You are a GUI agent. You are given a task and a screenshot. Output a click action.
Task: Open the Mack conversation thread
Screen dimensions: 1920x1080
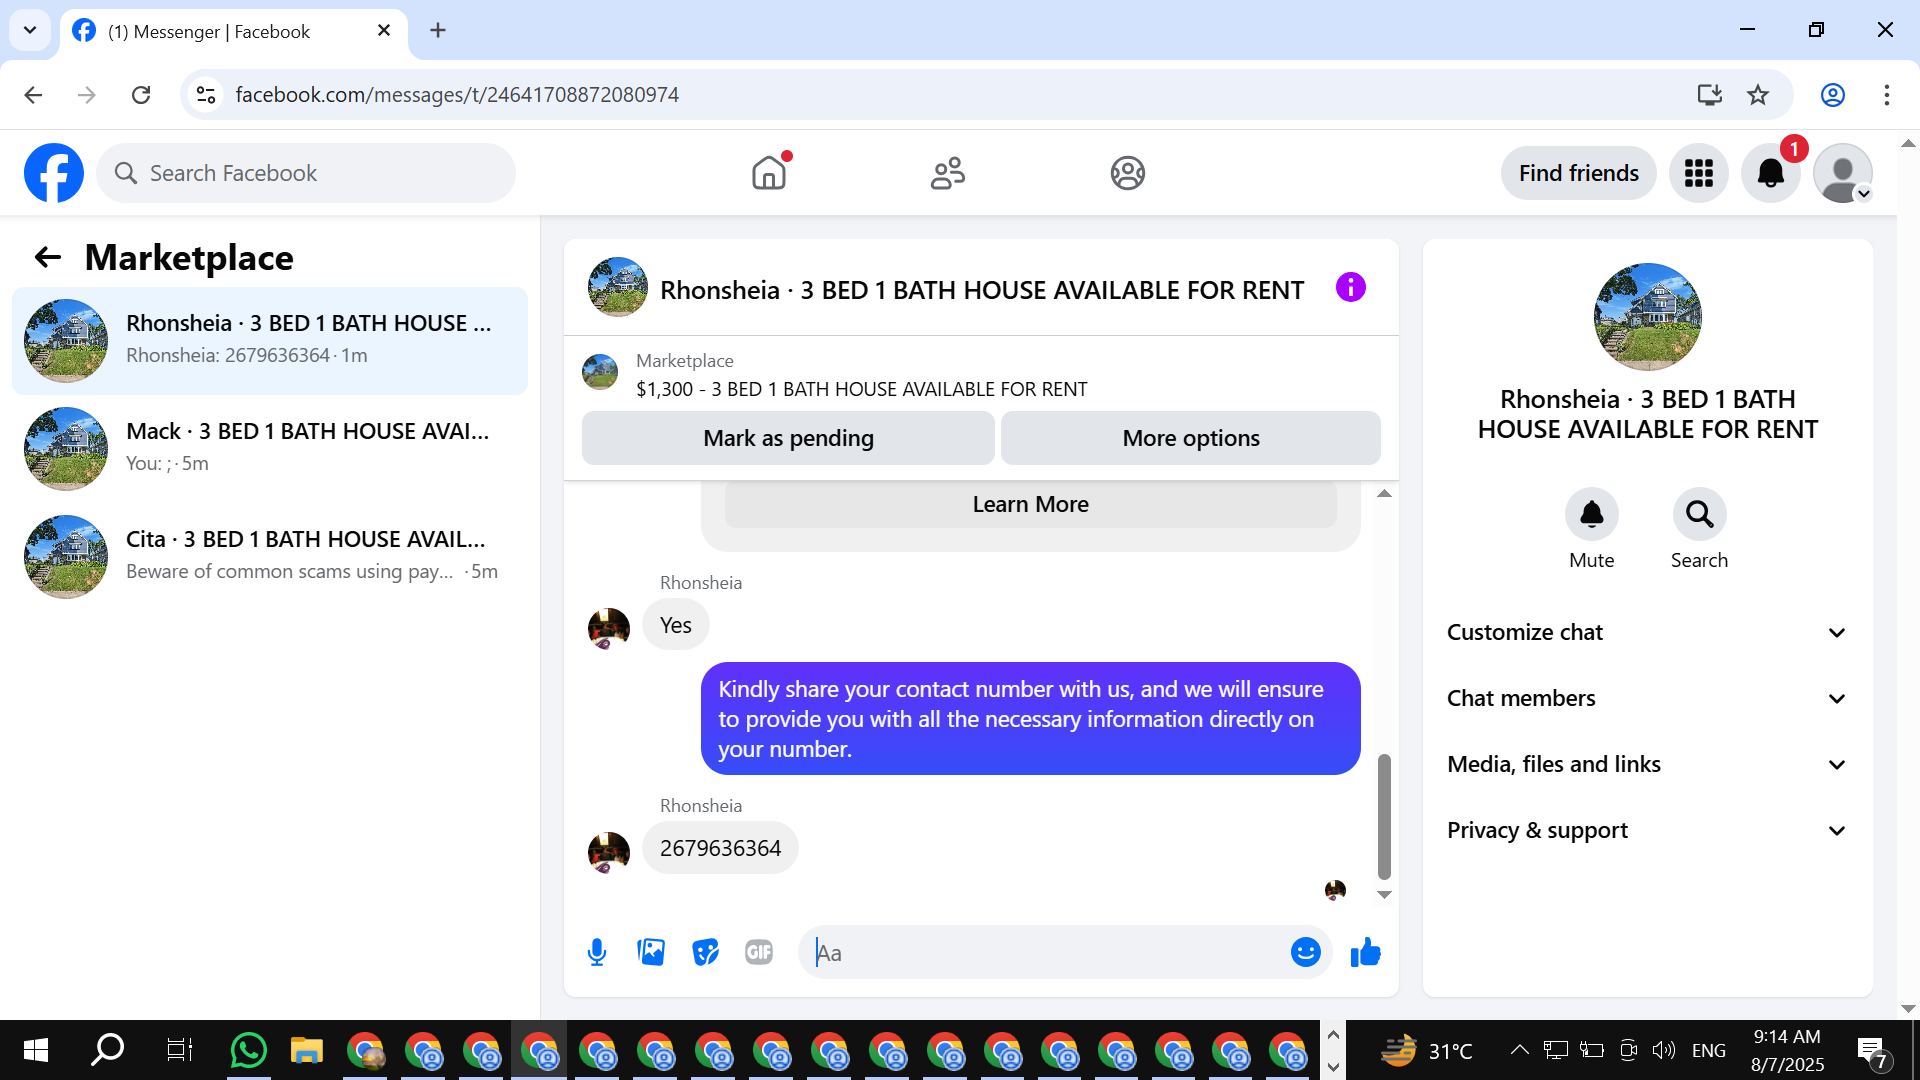coord(270,447)
